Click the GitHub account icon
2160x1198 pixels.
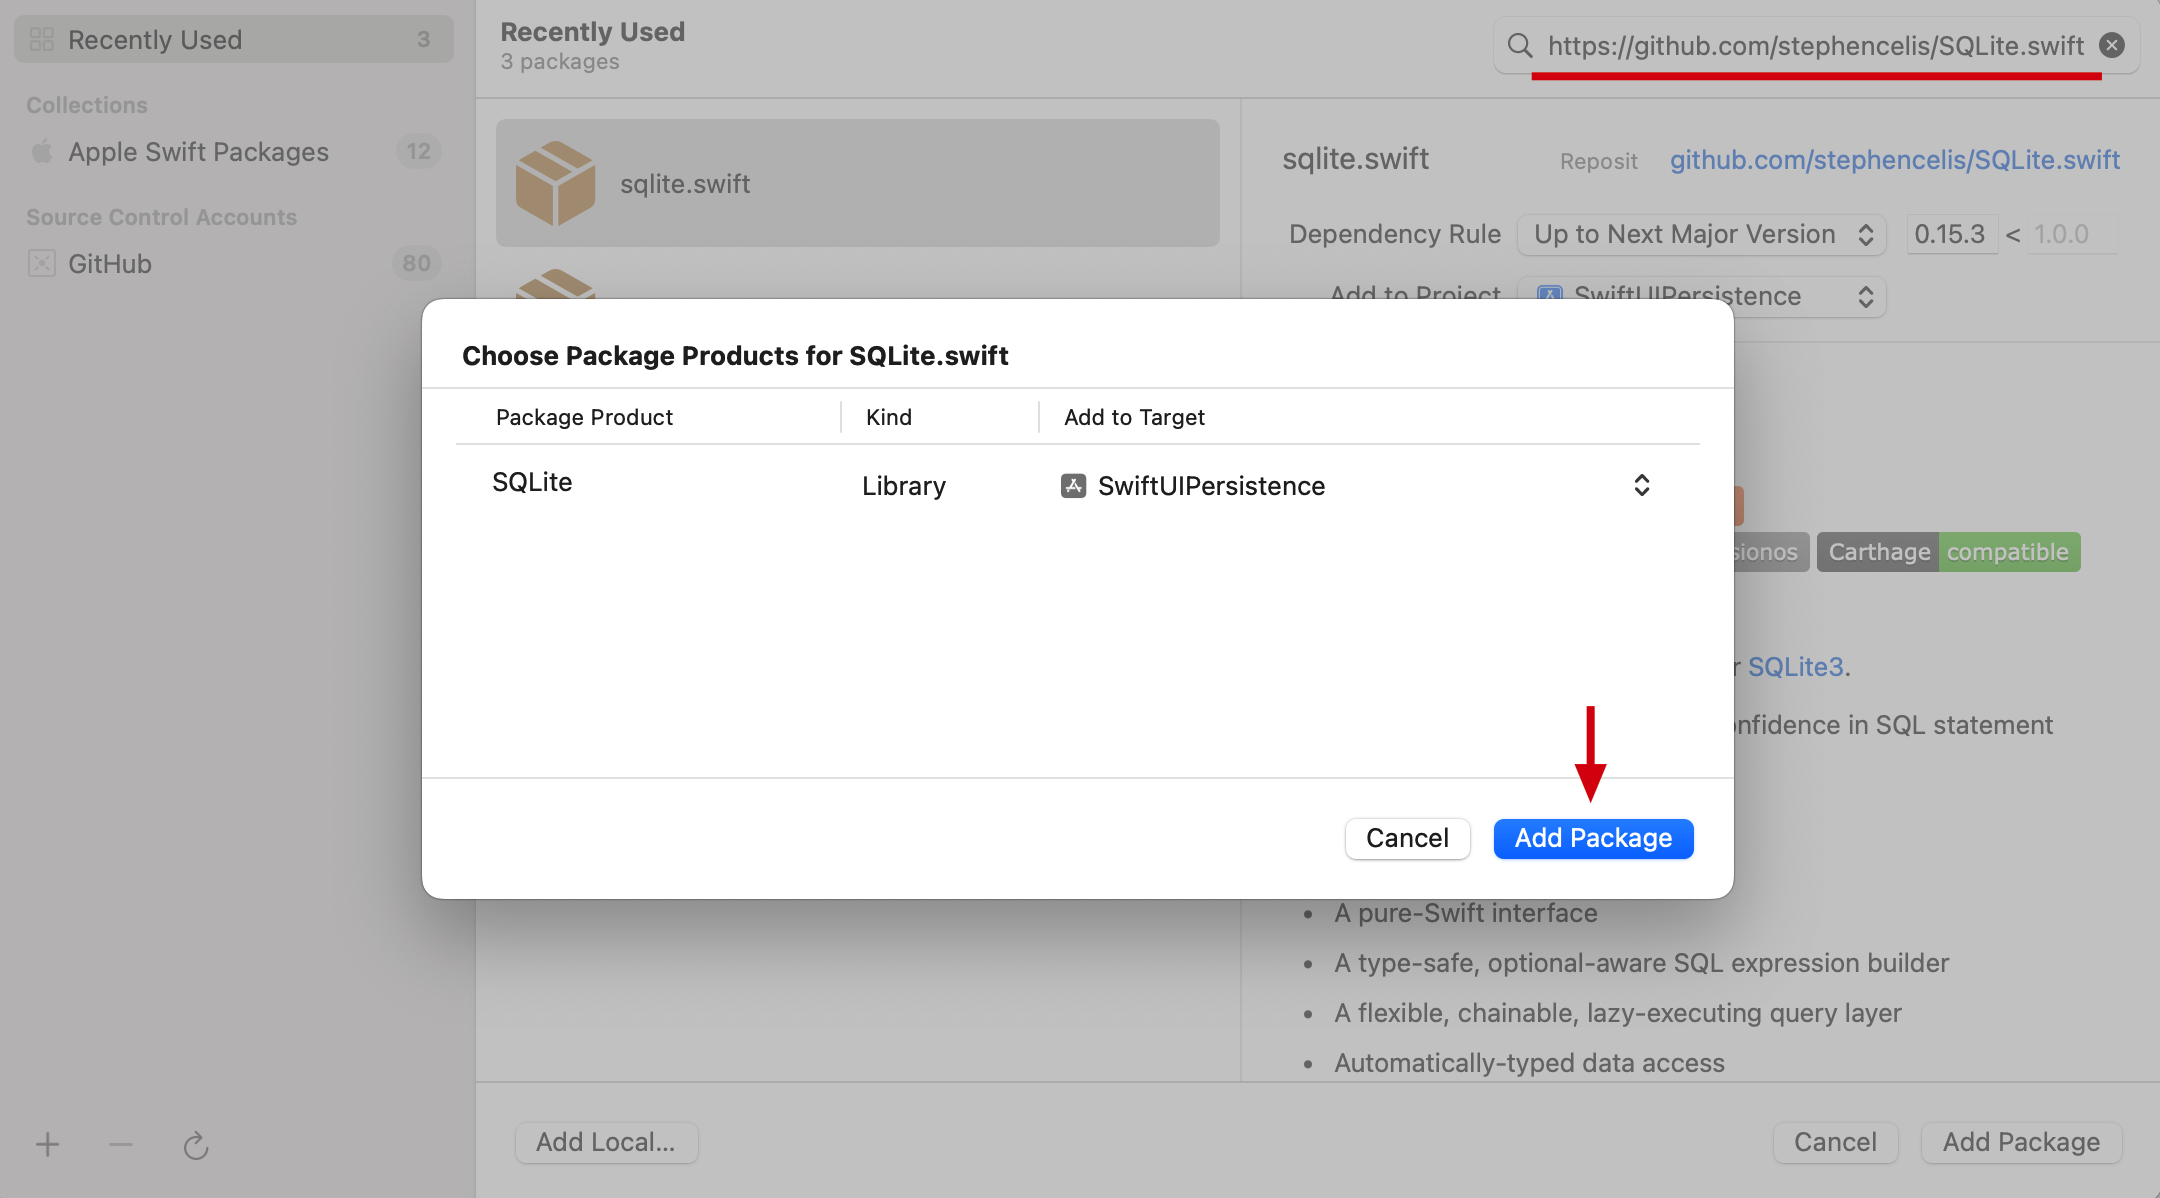pos(42,263)
